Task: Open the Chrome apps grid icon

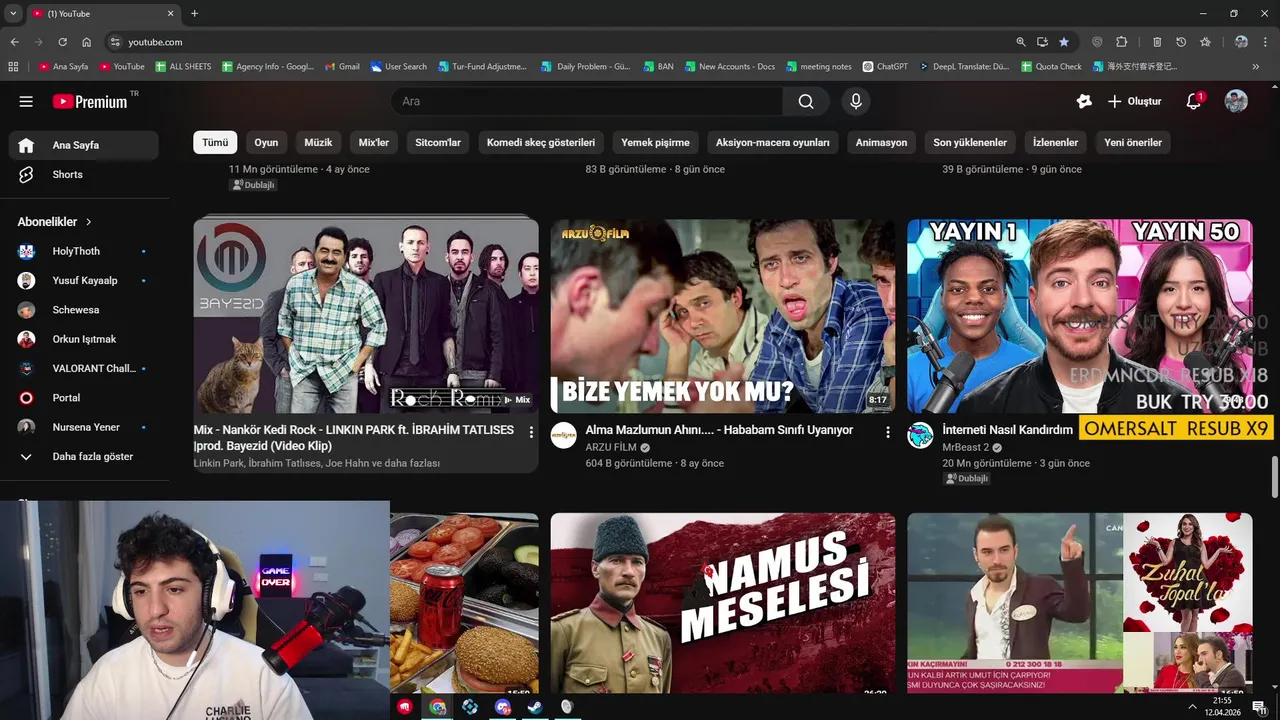Action: tap(13, 67)
